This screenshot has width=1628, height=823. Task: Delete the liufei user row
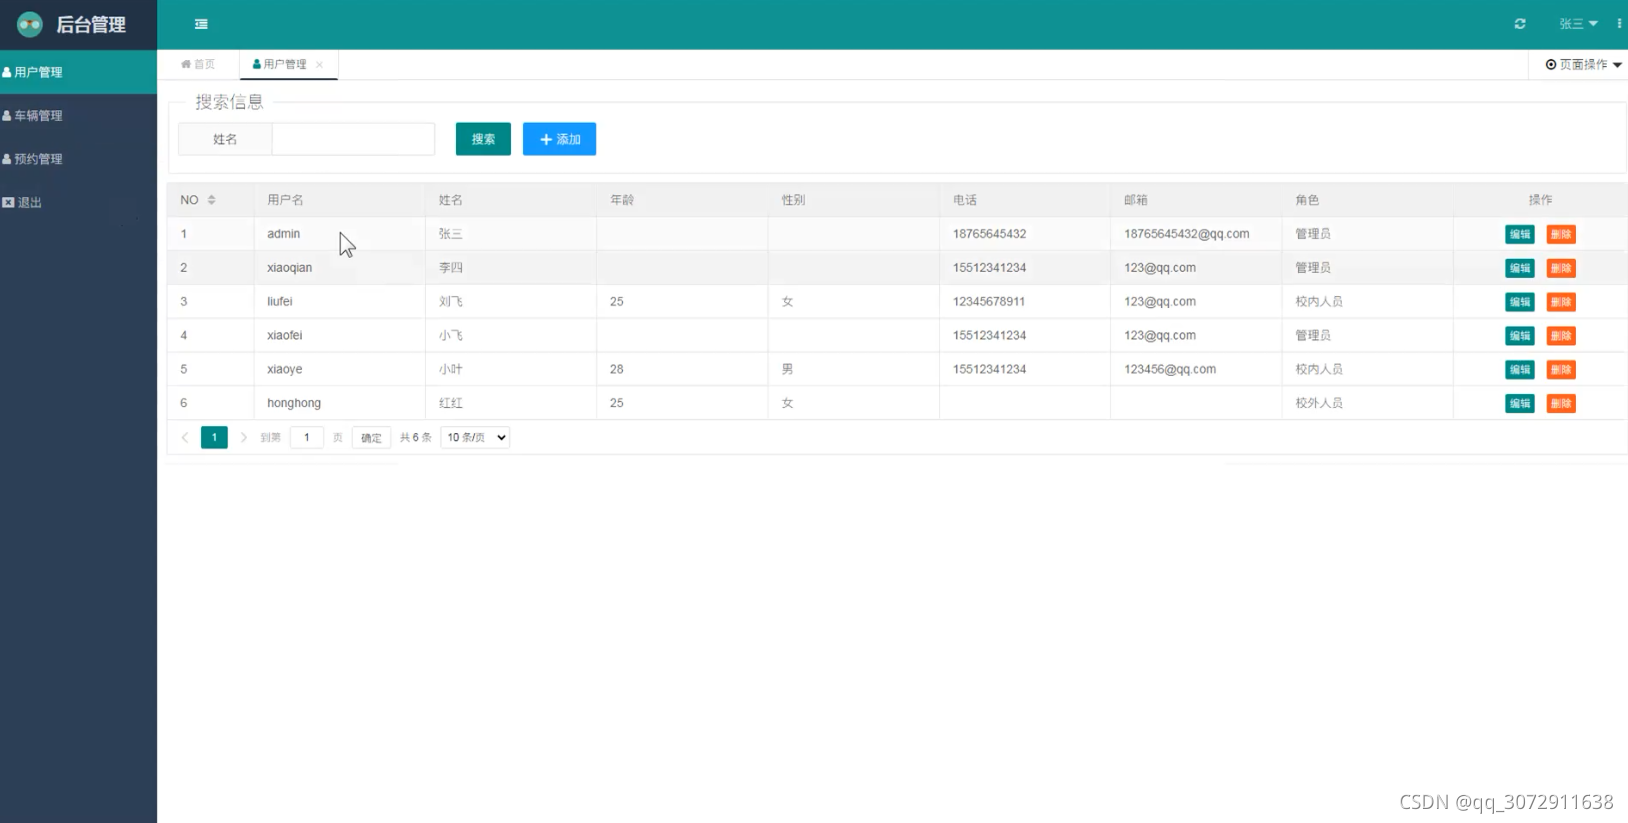tap(1561, 302)
